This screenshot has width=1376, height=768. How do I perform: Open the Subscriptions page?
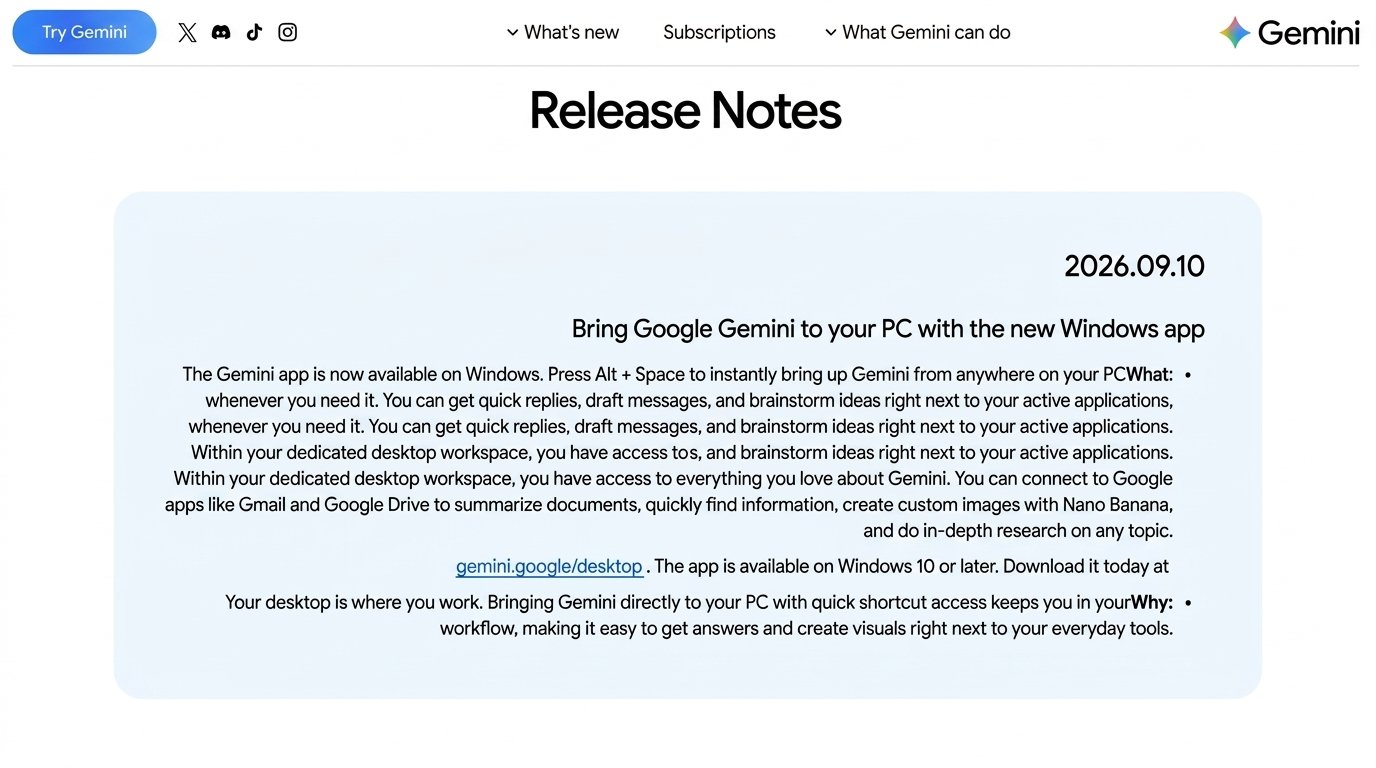719,32
